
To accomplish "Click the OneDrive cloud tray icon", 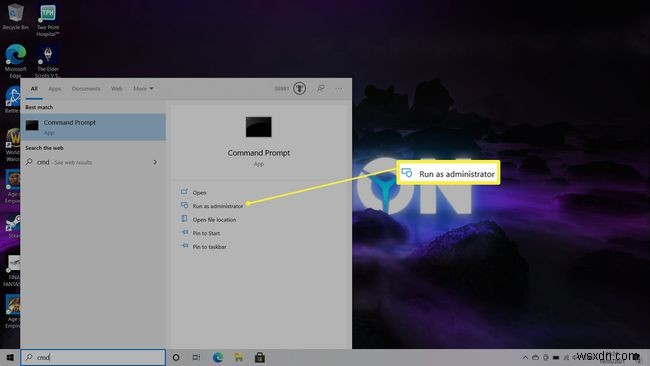I will (x=536, y=357).
